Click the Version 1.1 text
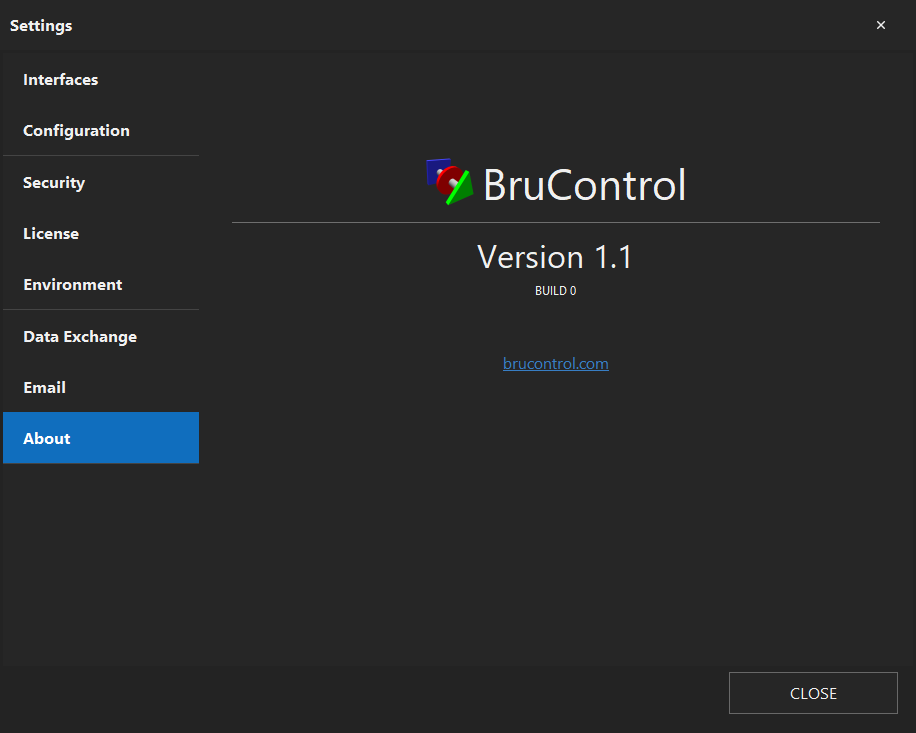The width and height of the screenshot is (916, 733). click(x=554, y=257)
